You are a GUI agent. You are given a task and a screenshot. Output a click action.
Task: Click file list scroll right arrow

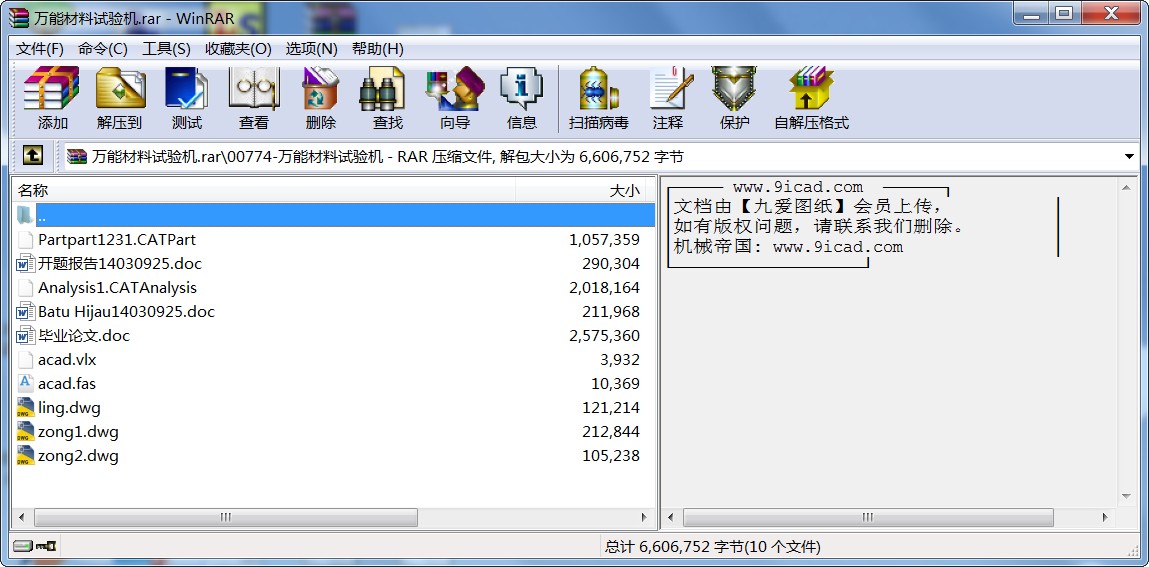(x=645, y=517)
